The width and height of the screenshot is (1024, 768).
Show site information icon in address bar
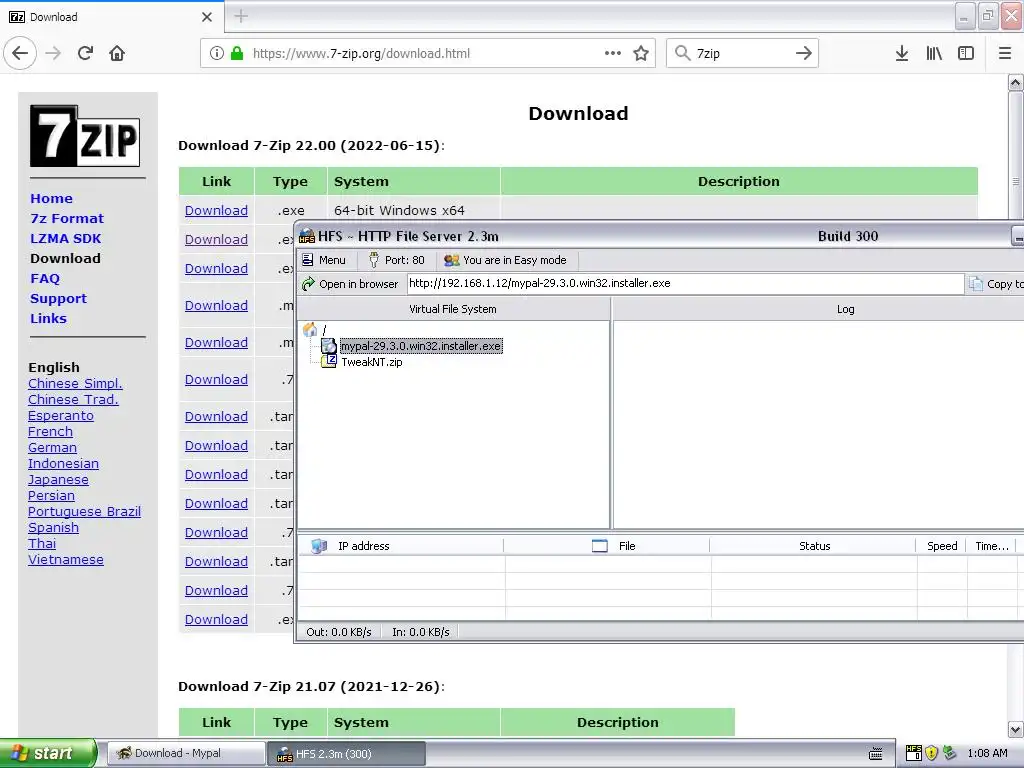pyautogui.click(x=217, y=53)
